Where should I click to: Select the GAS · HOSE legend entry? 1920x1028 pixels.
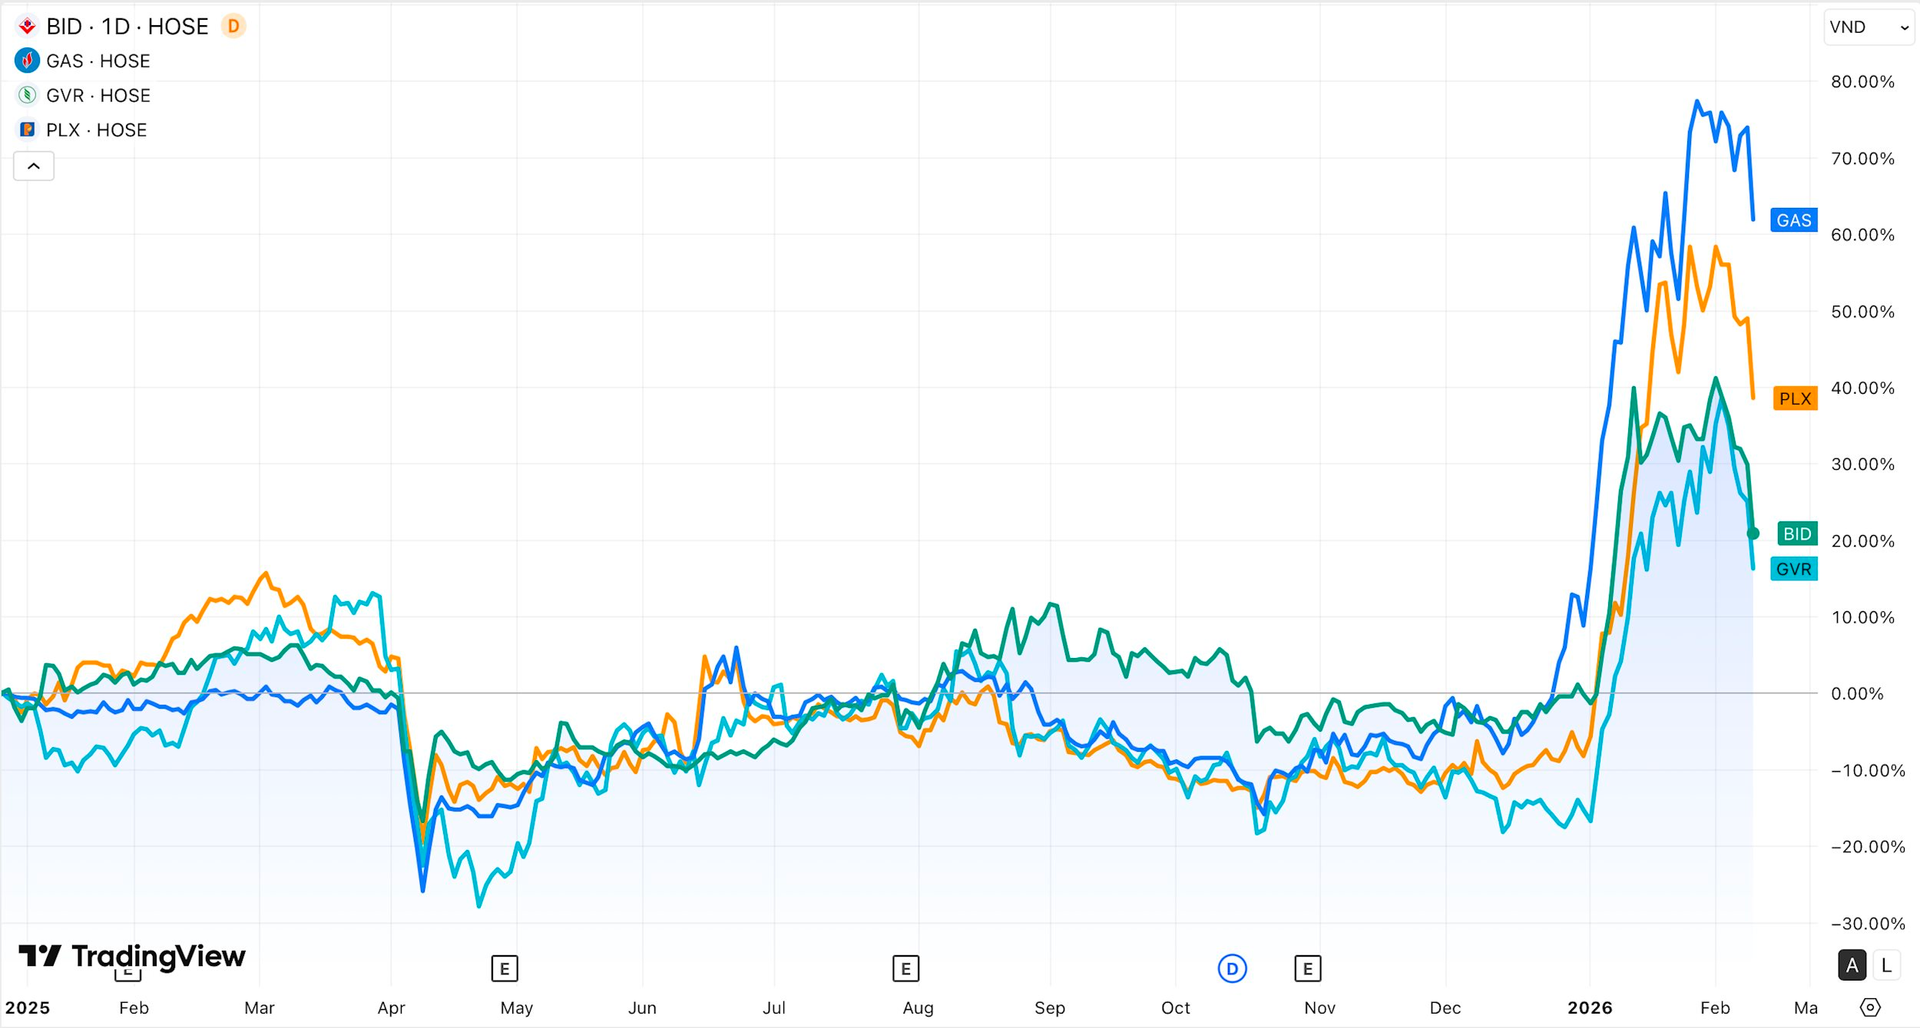[x=98, y=61]
